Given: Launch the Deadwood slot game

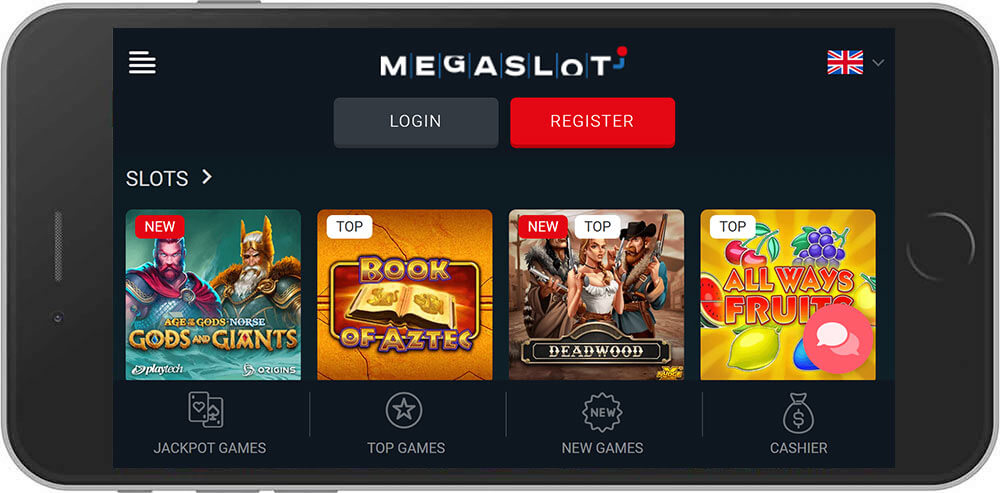Looking at the screenshot, I should (x=596, y=295).
